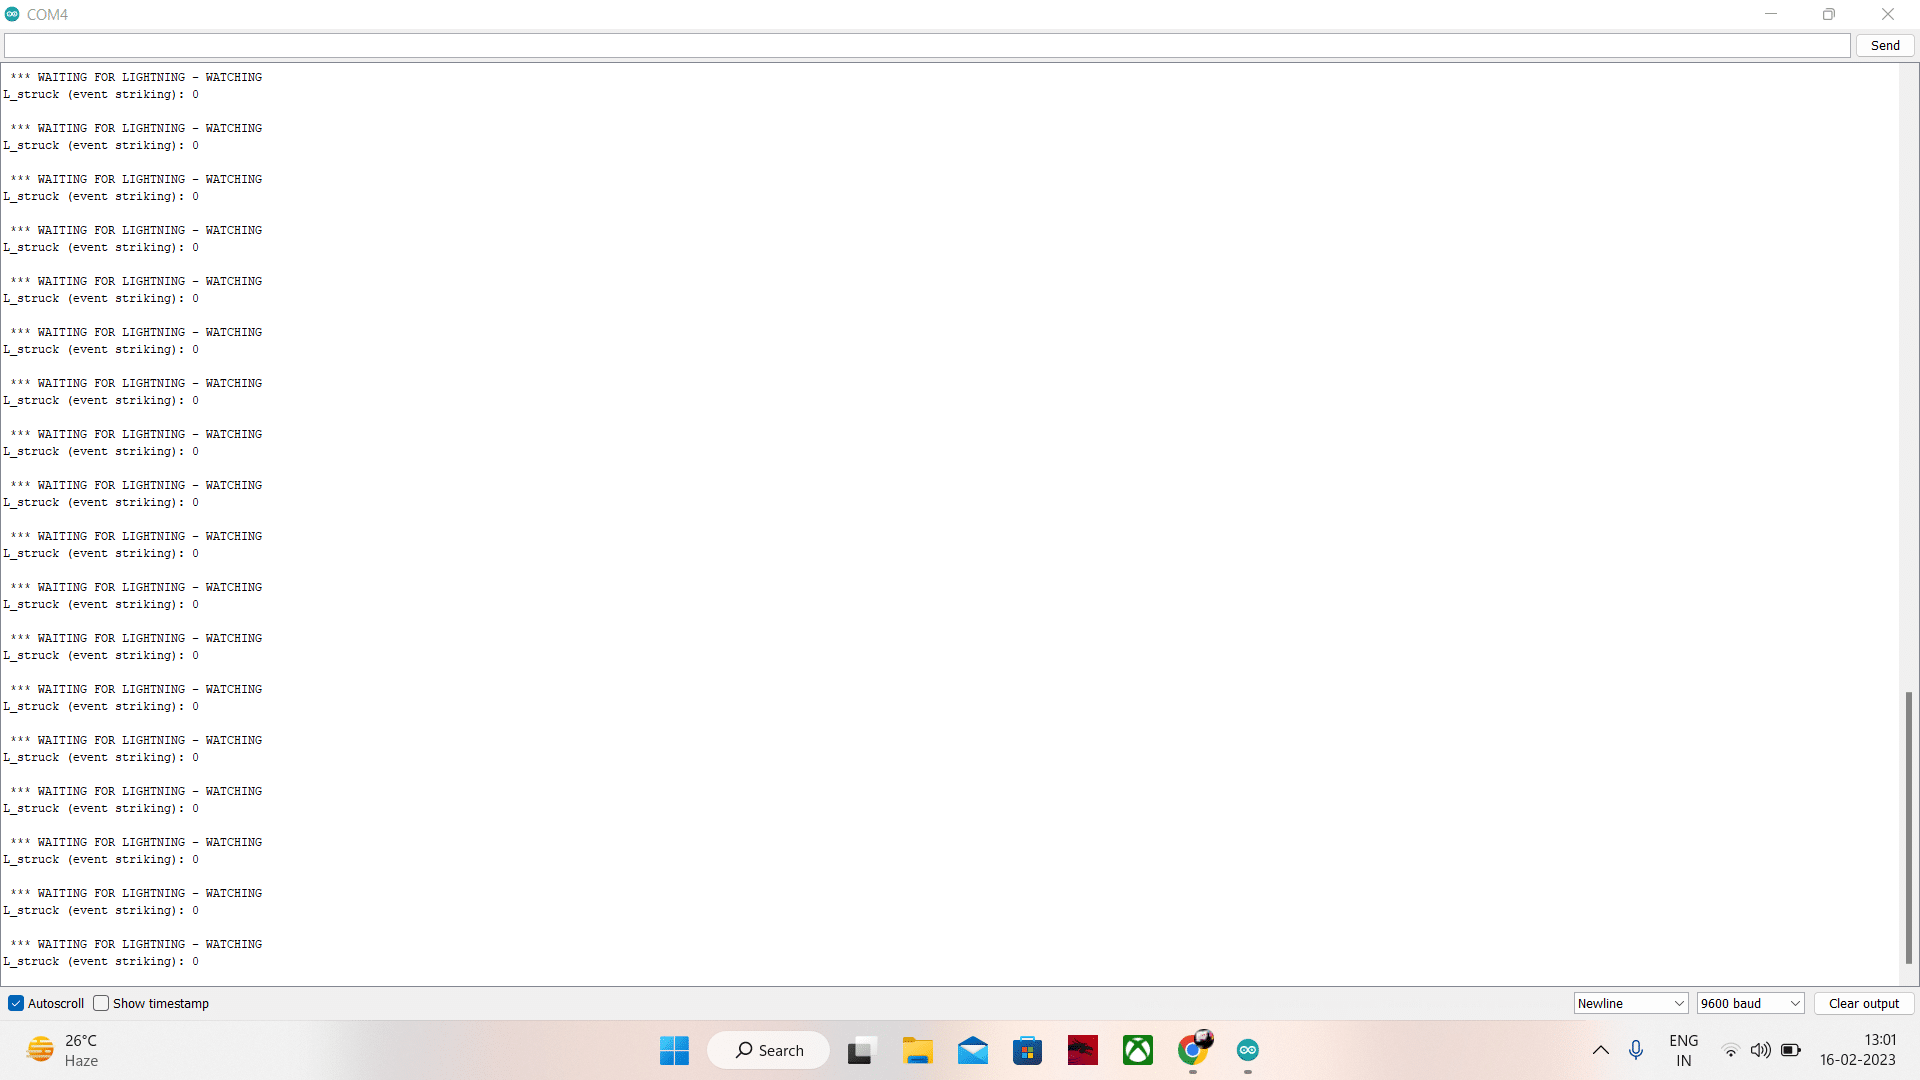Open the Newline line-ending dropdown
The image size is (1920, 1080).
pos(1630,1003)
